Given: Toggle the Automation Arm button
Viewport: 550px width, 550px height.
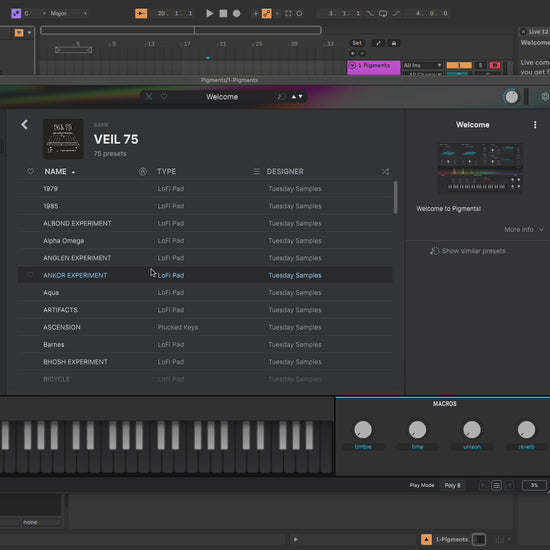Looking at the screenshot, I should [x=267, y=13].
